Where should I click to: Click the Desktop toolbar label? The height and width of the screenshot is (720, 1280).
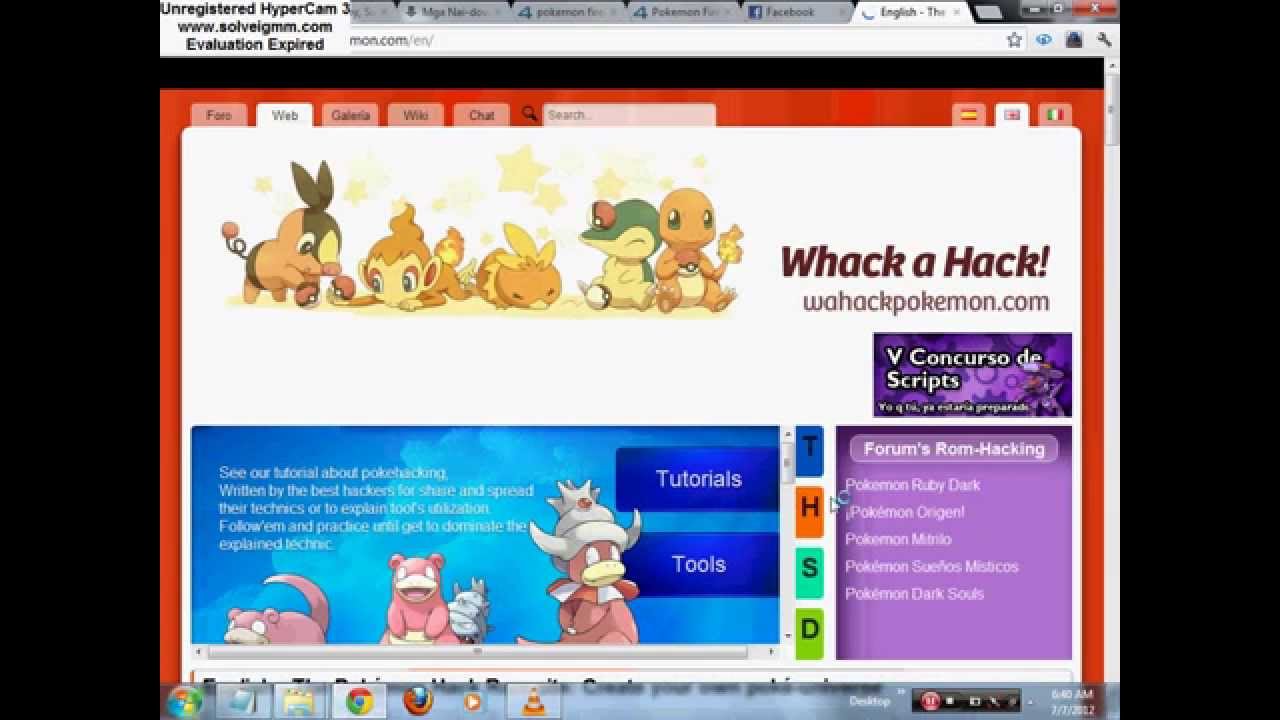[869, 701]
